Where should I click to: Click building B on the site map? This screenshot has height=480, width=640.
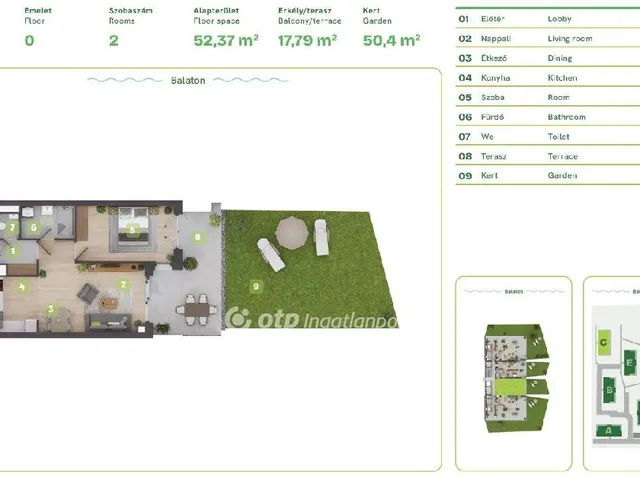(x=609, y=391)
